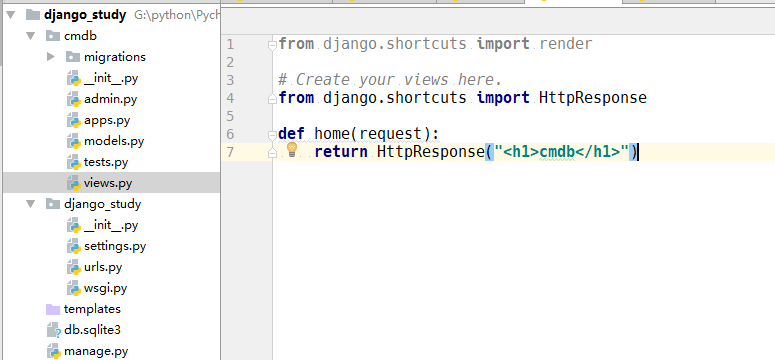Click the word render on line 1
Image resolution: width=775 pixels, height=360 pixels.
click(565, 44)
